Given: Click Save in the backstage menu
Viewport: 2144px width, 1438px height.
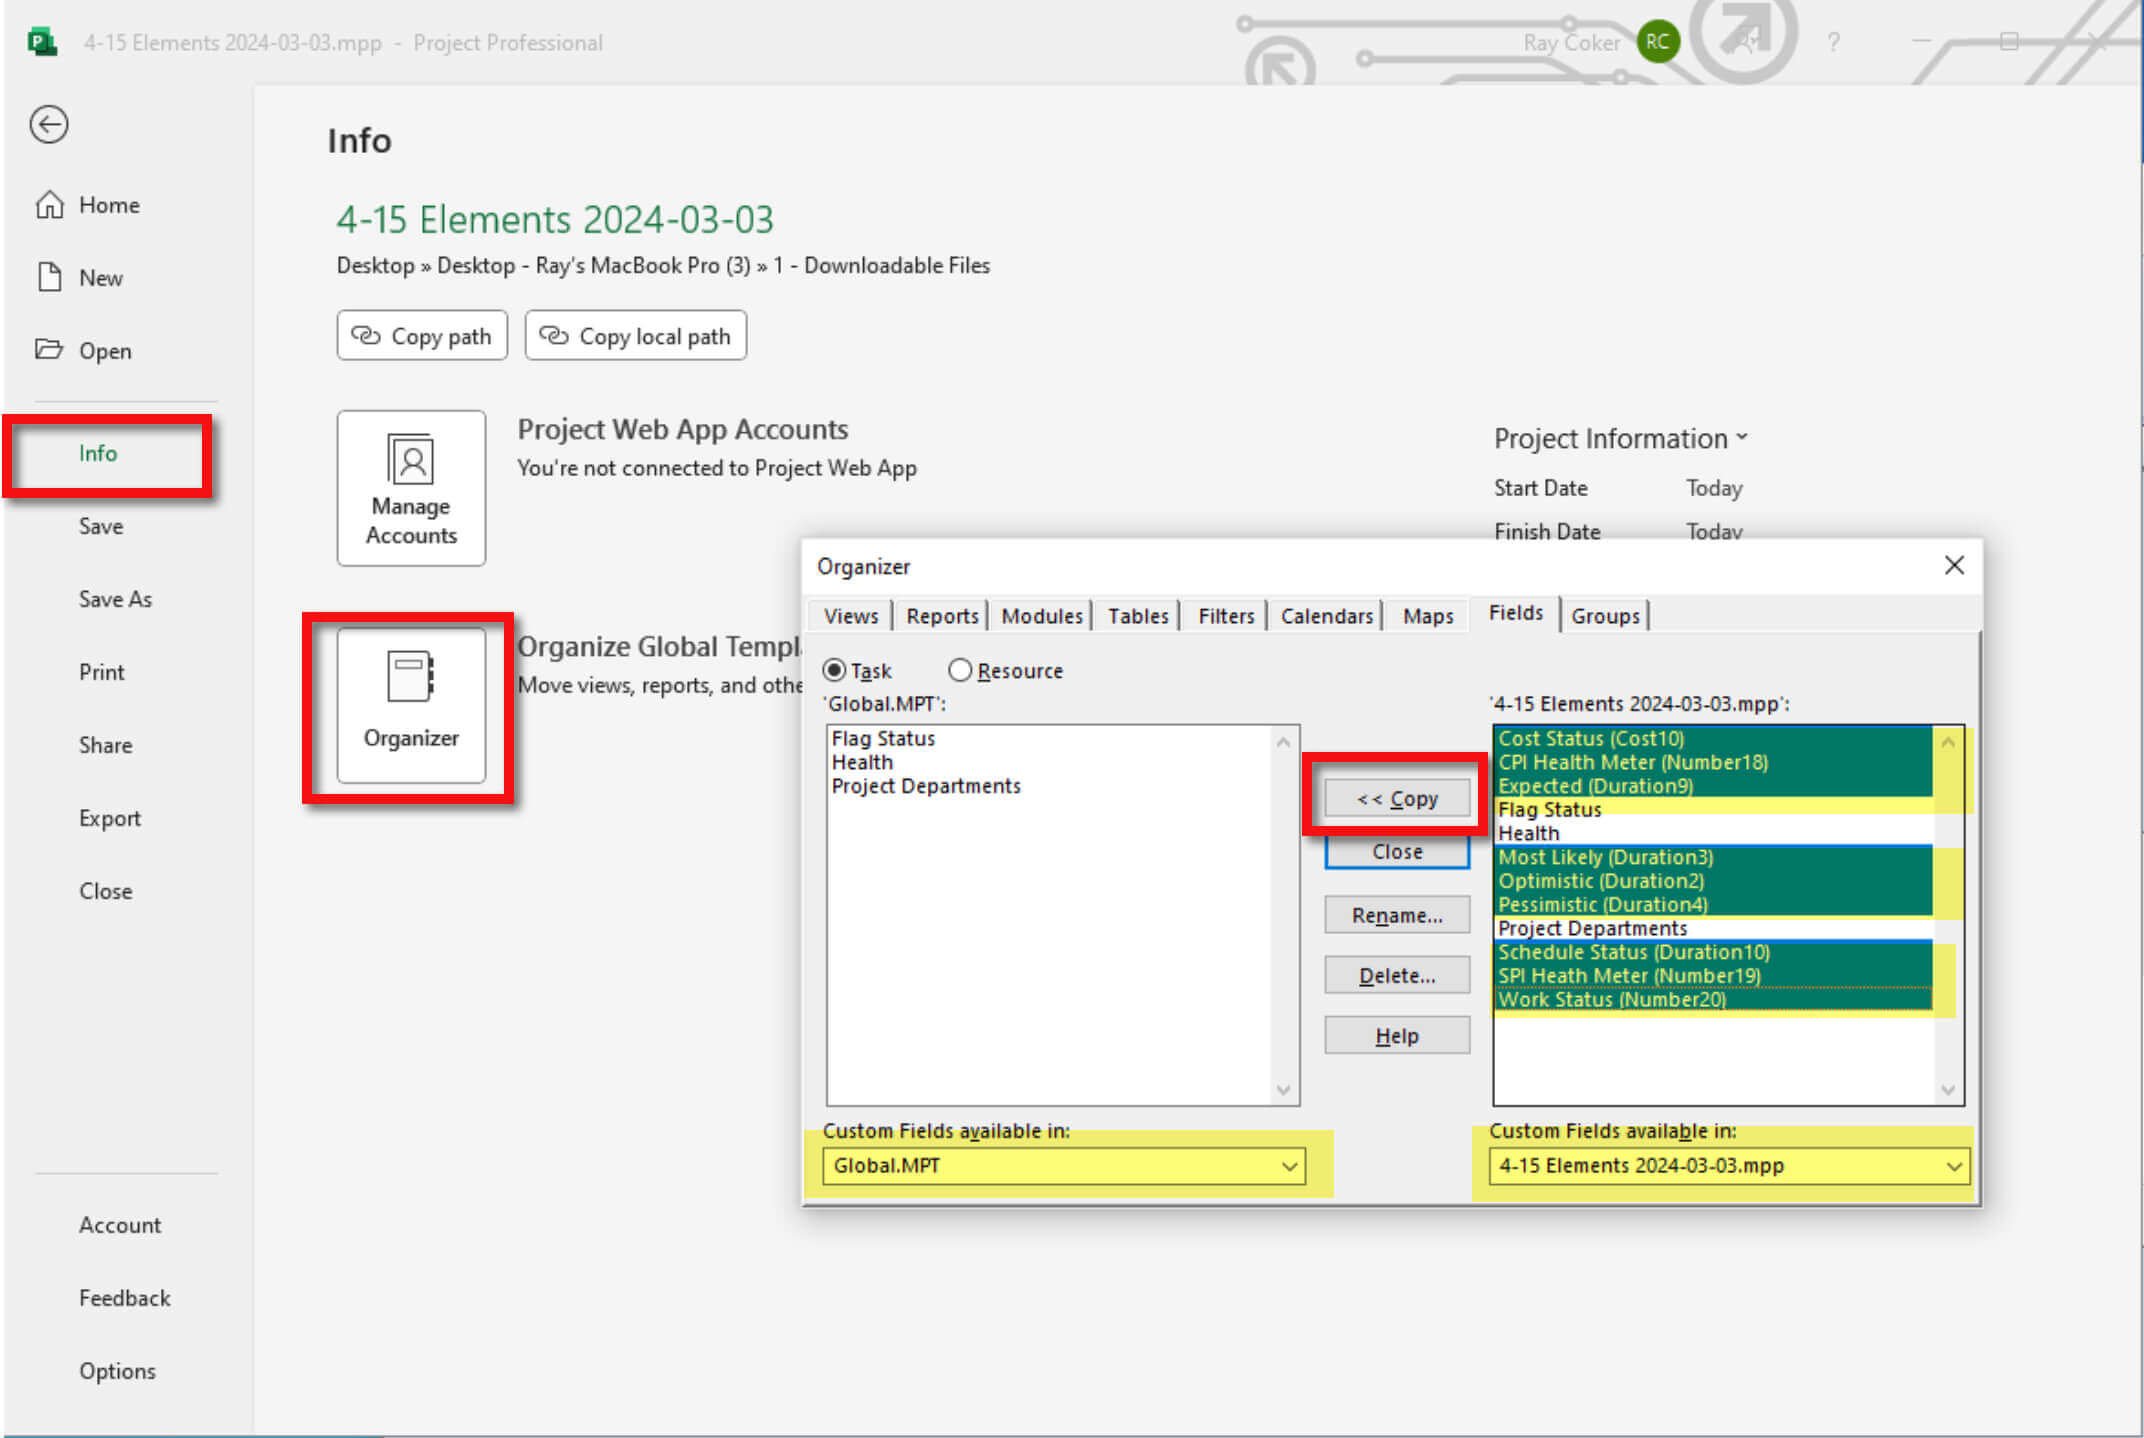Looking at the screenshot, I should tap(101, 526).
